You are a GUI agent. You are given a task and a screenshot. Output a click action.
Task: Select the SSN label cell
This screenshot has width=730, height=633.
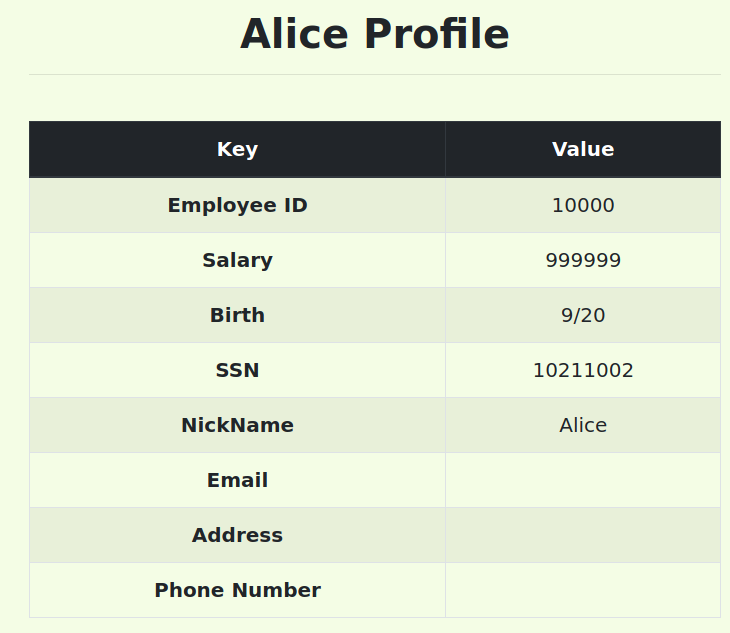point(237,371)
